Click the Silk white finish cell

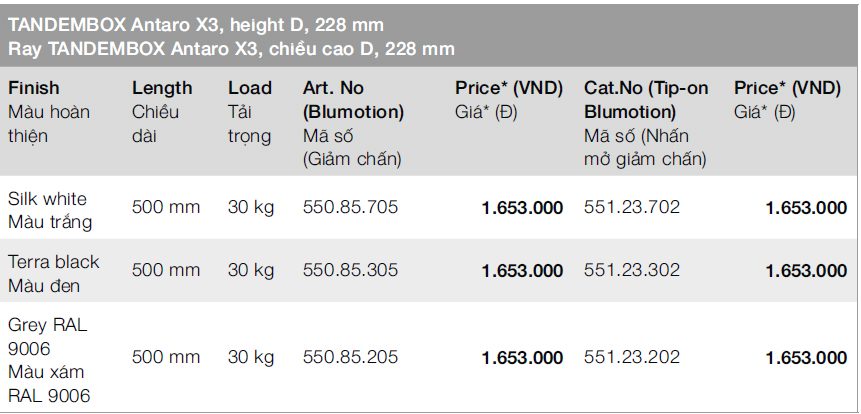48,209
